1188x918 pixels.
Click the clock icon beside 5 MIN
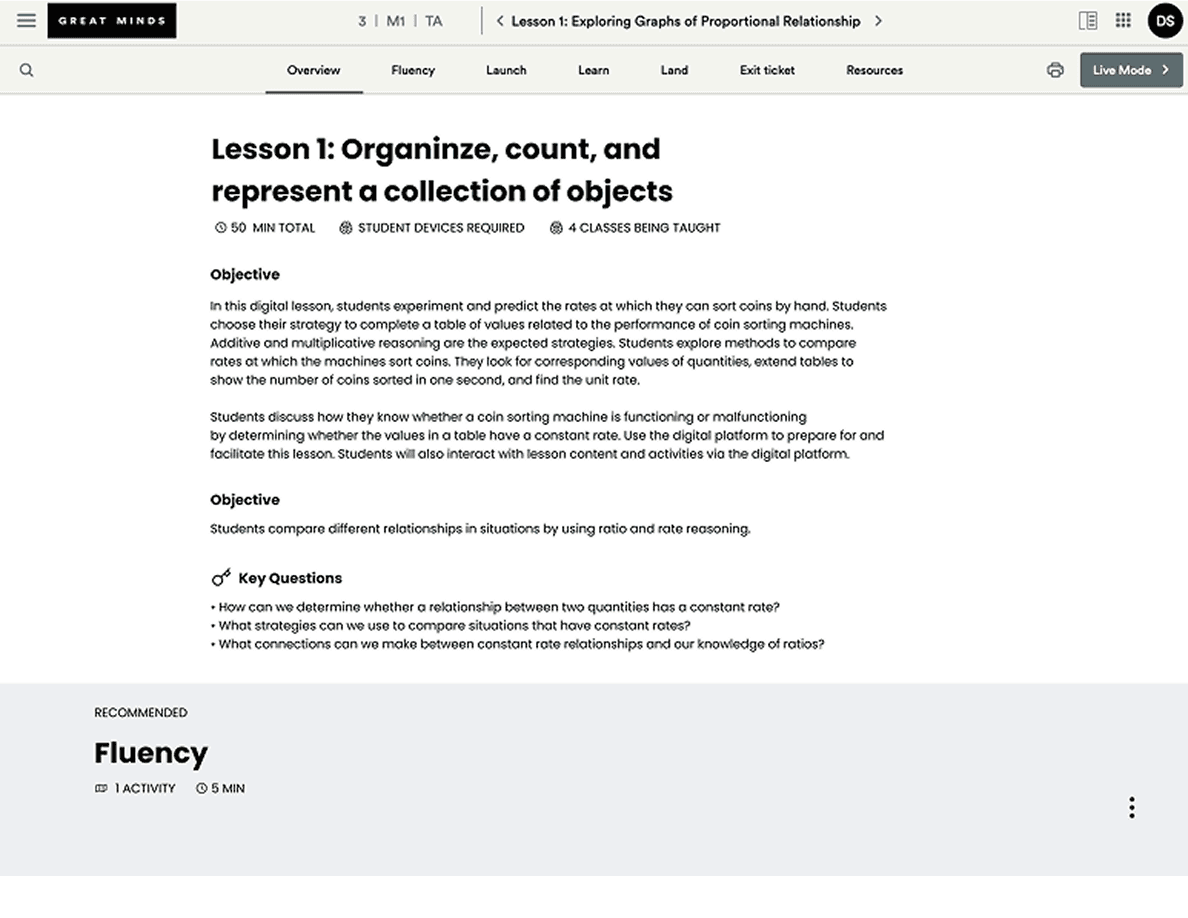click(202, 788)
